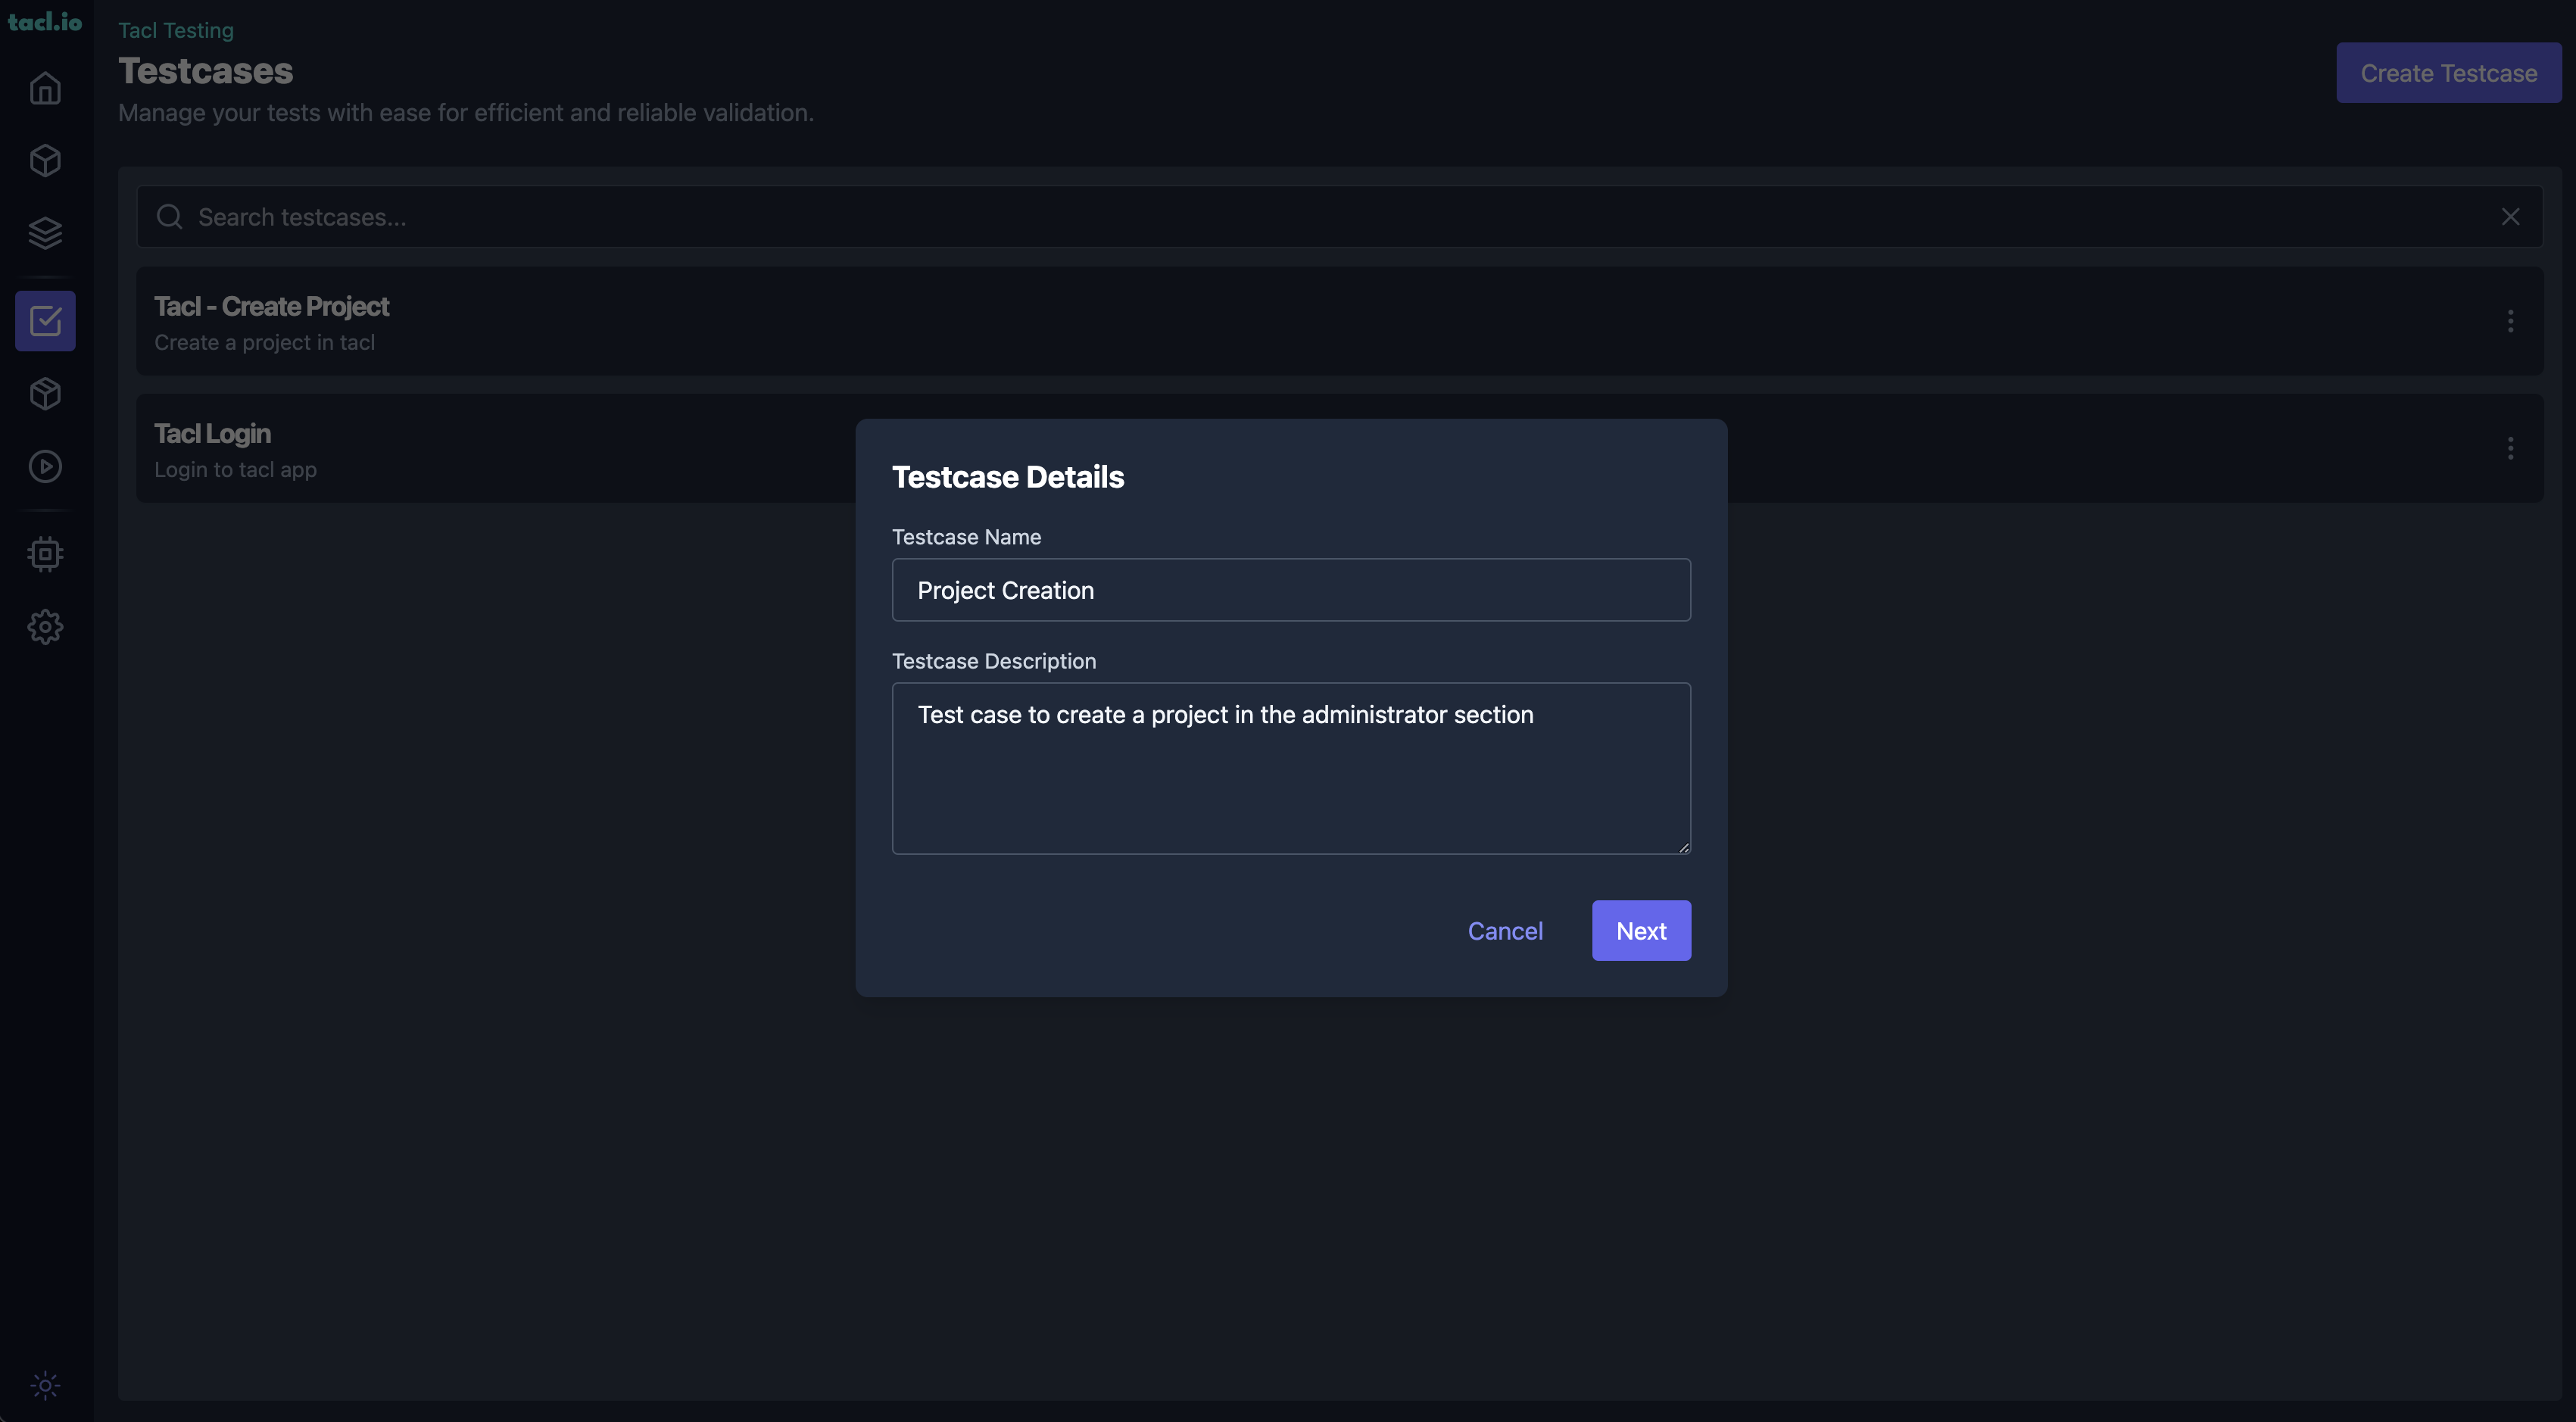Image resolution: width=2576 pixels, height=1422 pixels.
Task: Focus the Testcase Description textarea
Action: click(x=1291, y=768)
